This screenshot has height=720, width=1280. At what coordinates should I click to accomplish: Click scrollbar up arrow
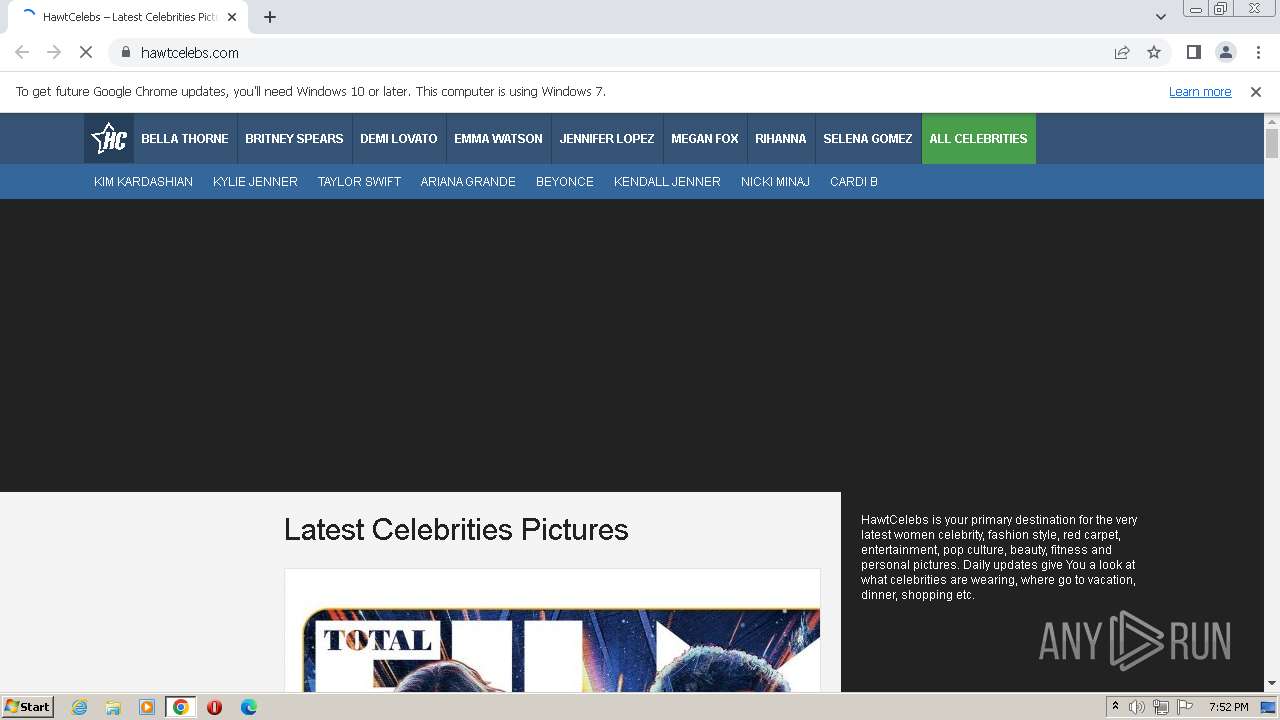[x=1272, y=120]
